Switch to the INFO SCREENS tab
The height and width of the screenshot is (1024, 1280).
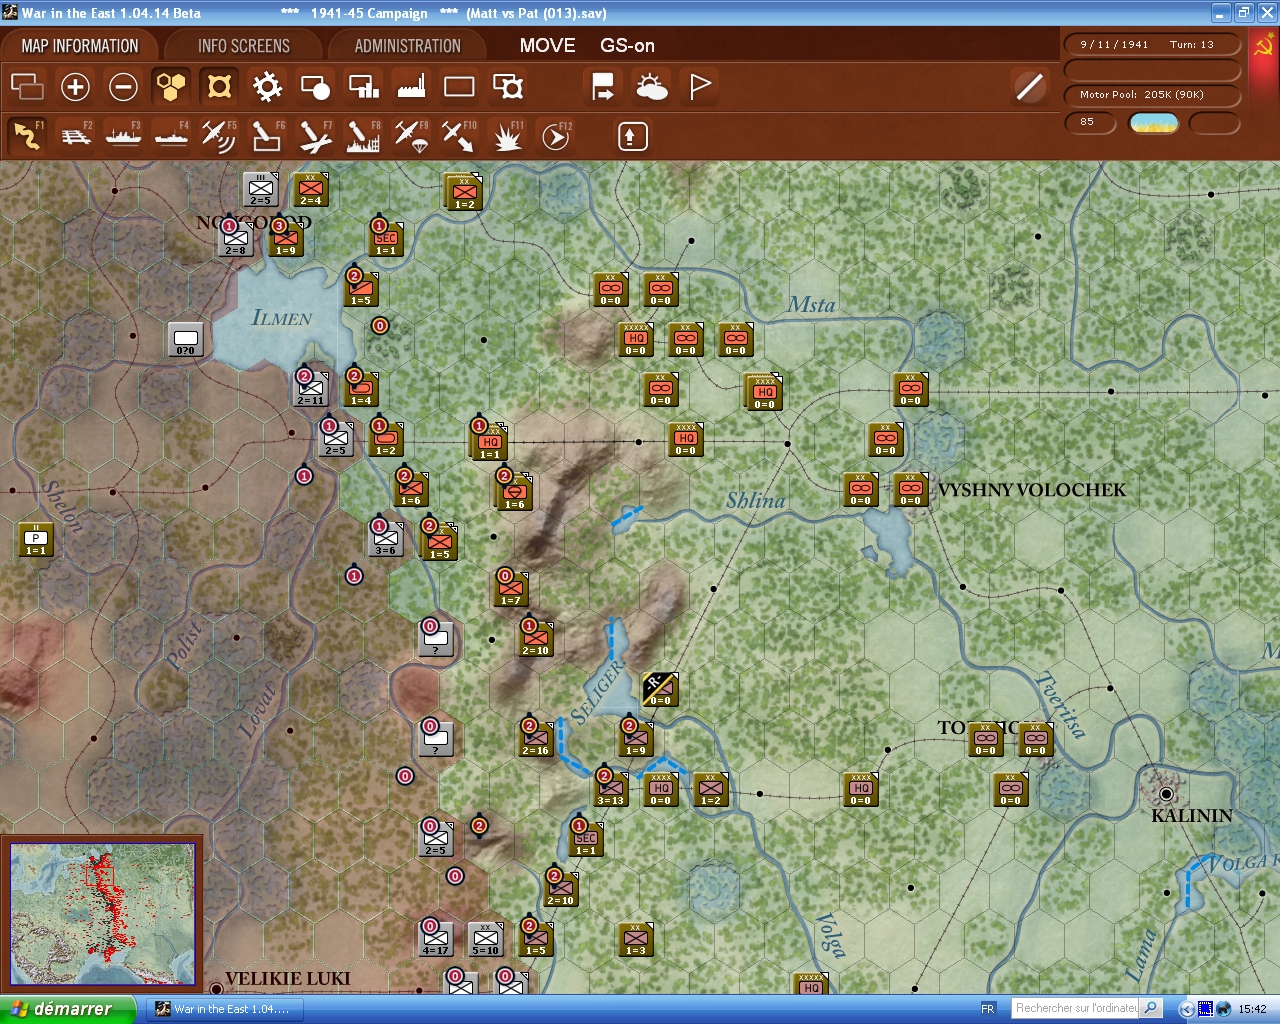pyautogui.click(x=243, y=46)
